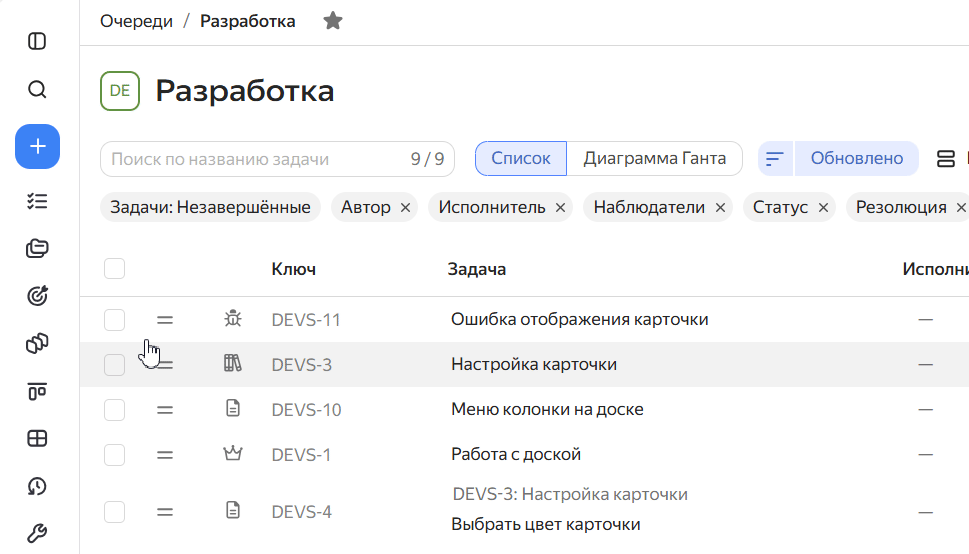The width and height of the screenshot is (969, 554).
Task: Check the checkbox for DEVS-10
Action: click(x=114, y=410)
